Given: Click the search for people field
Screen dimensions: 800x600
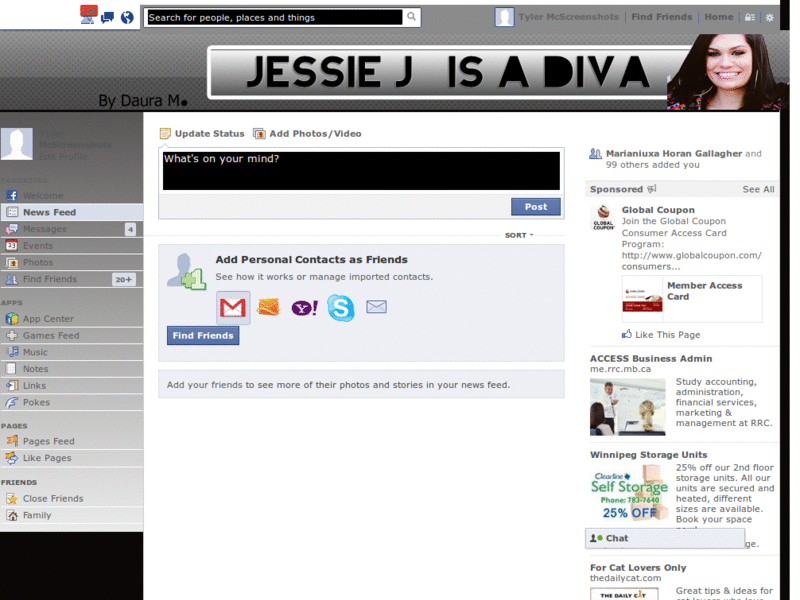Looking at the screenshot, I should click(x=274, y=17).
